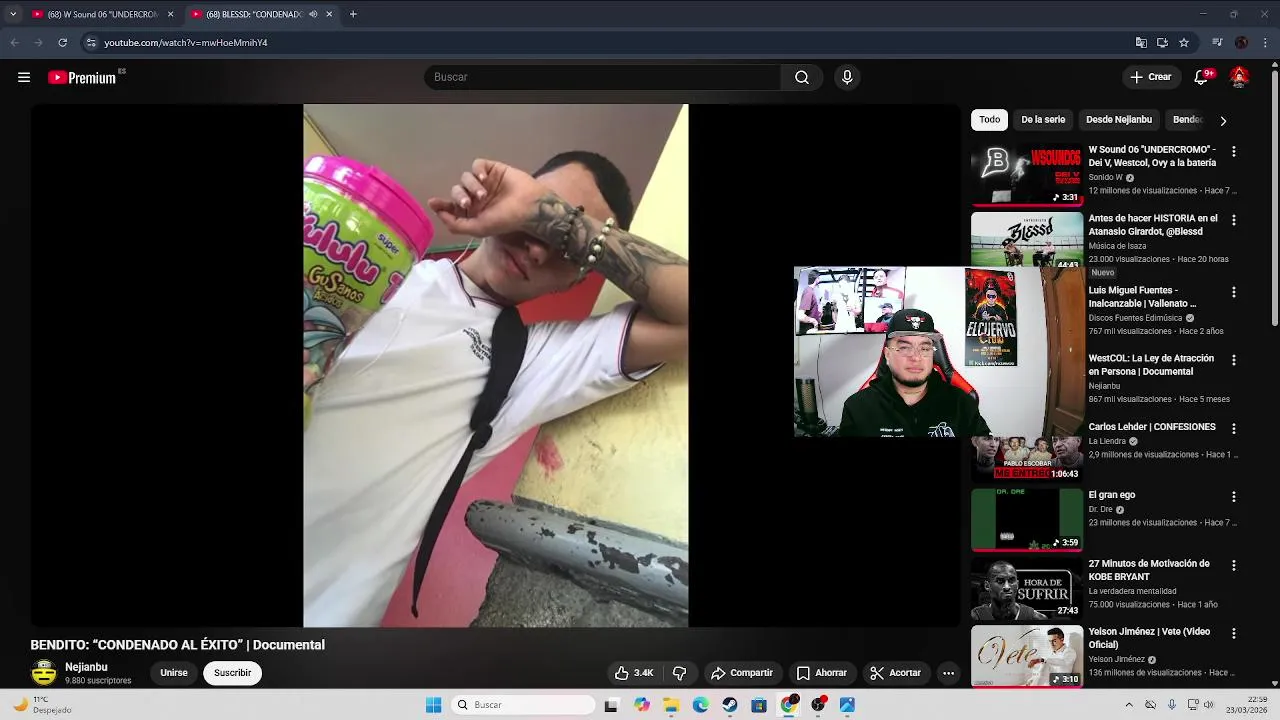Open the Nejianbu channel name link

pos(86,667)
